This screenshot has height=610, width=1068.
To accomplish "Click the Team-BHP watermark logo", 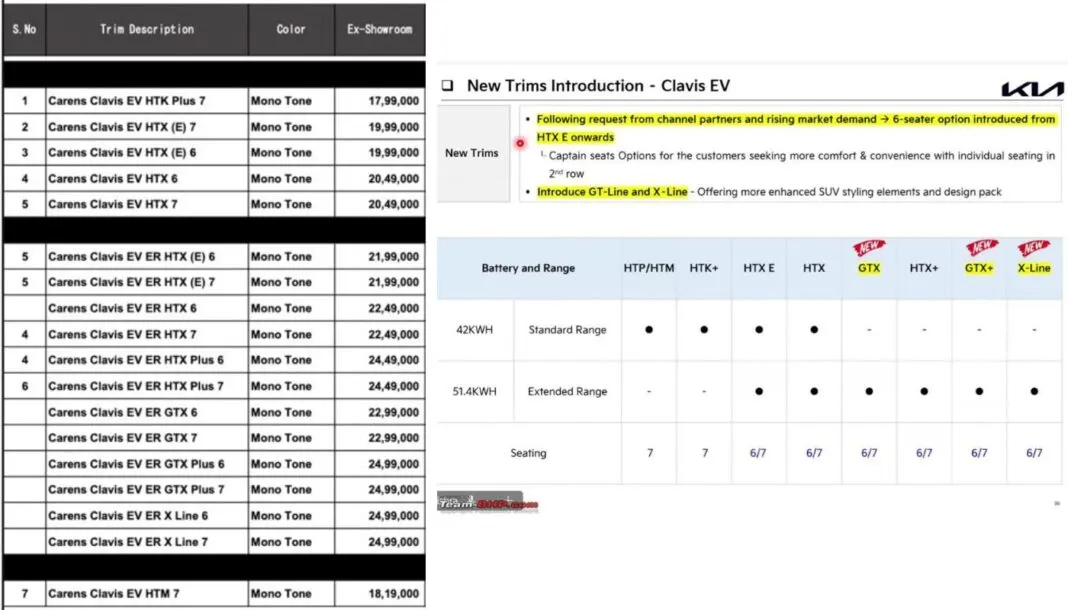I will 488,503.
